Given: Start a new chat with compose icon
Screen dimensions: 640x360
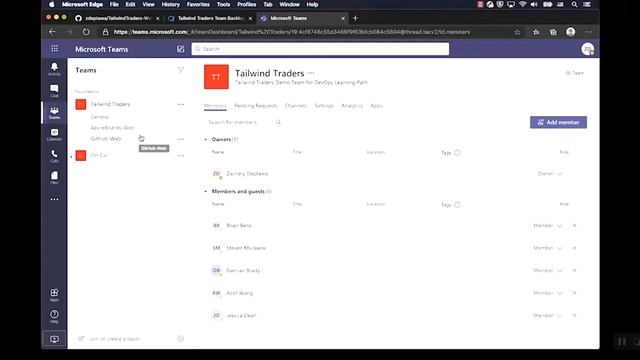Looking at the screenshot, I should tap(180, 49).
